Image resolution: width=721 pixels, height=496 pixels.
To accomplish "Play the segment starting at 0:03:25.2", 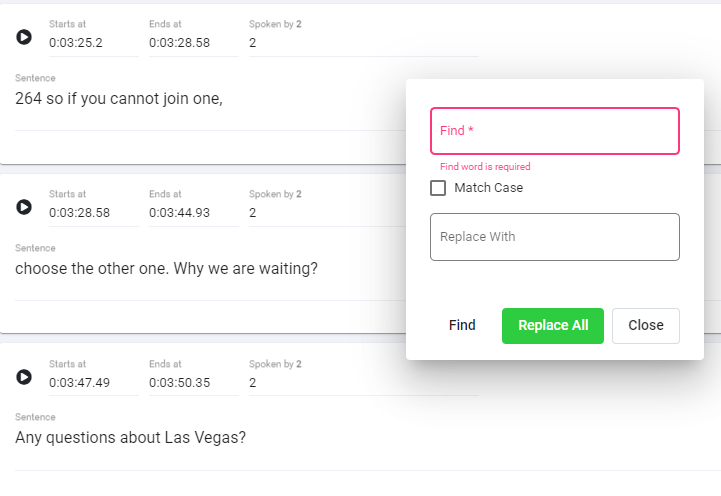I will [x=24, y=37].
